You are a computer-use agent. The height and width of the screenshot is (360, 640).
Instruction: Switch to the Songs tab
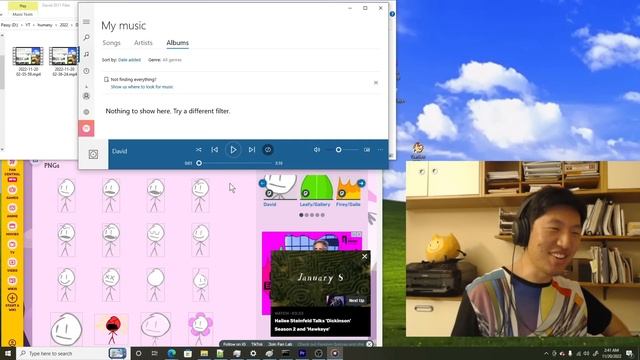111,43
